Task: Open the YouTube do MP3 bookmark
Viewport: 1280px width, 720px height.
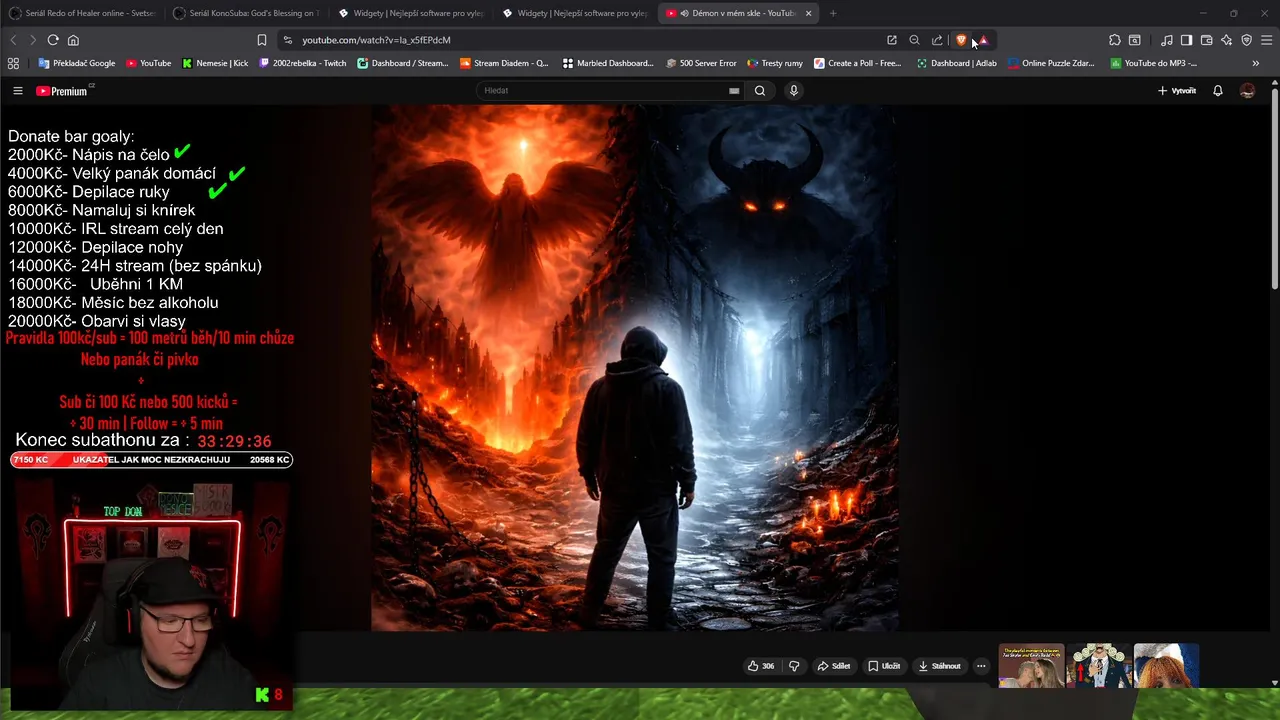Action: coord(1153,63)
